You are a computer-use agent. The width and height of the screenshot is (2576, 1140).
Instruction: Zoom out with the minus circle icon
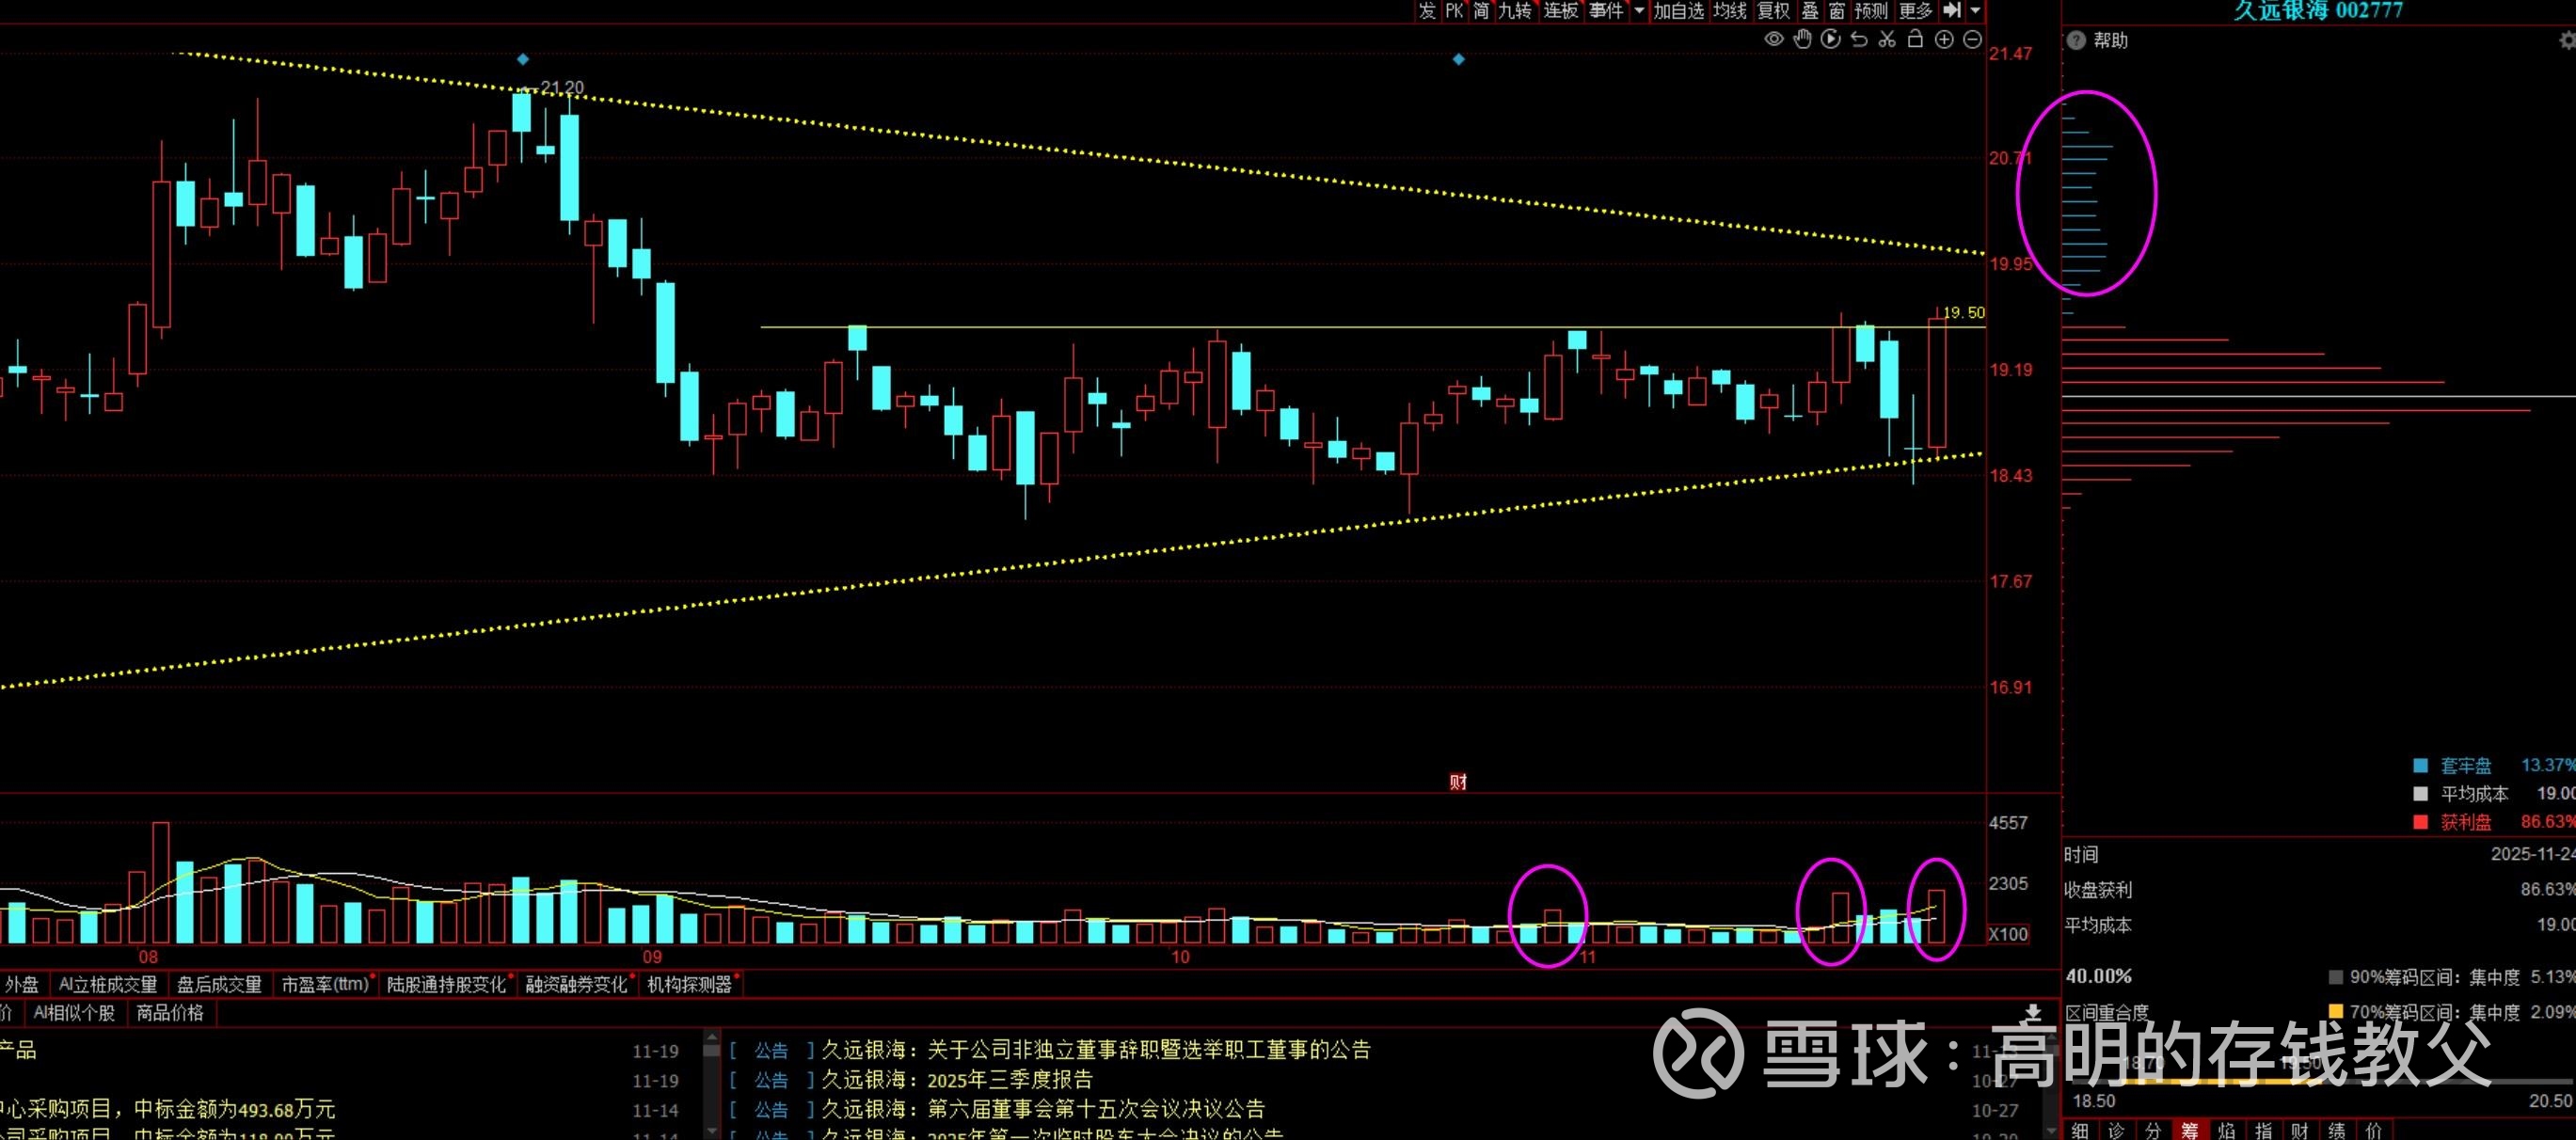1972,40
